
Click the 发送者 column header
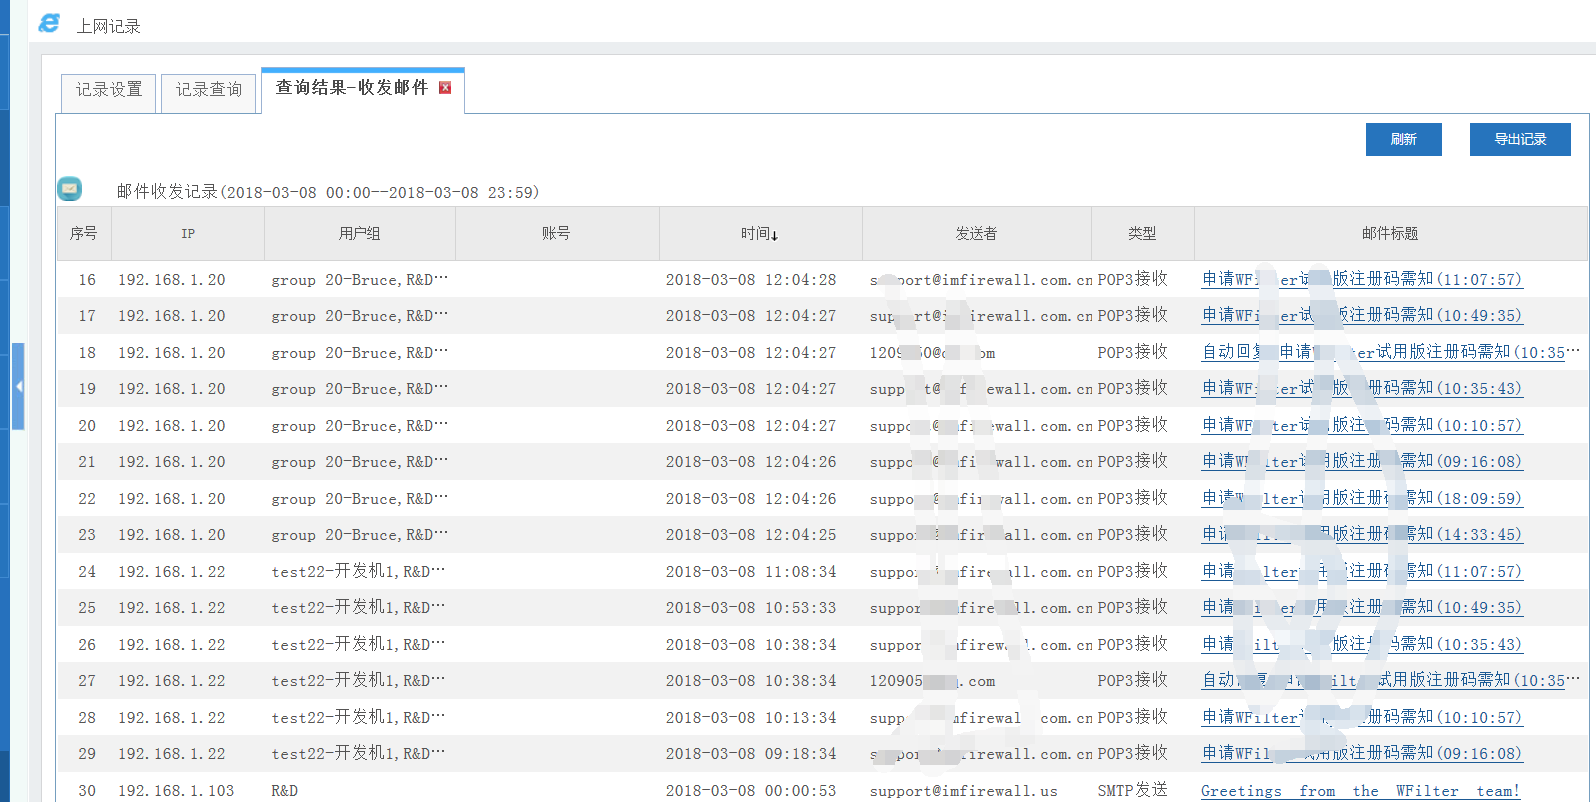pyautogui.click(x=976, y=234)
